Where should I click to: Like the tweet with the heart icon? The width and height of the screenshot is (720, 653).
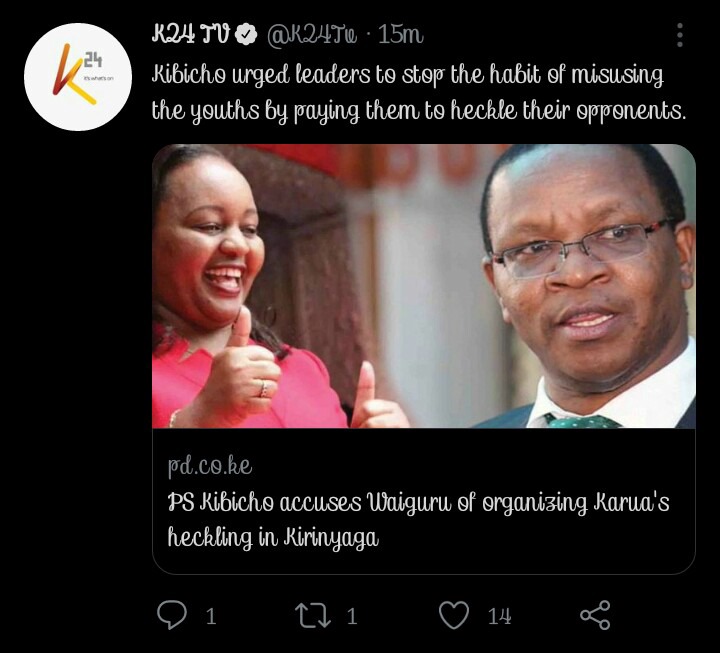[x=454, y=615]
